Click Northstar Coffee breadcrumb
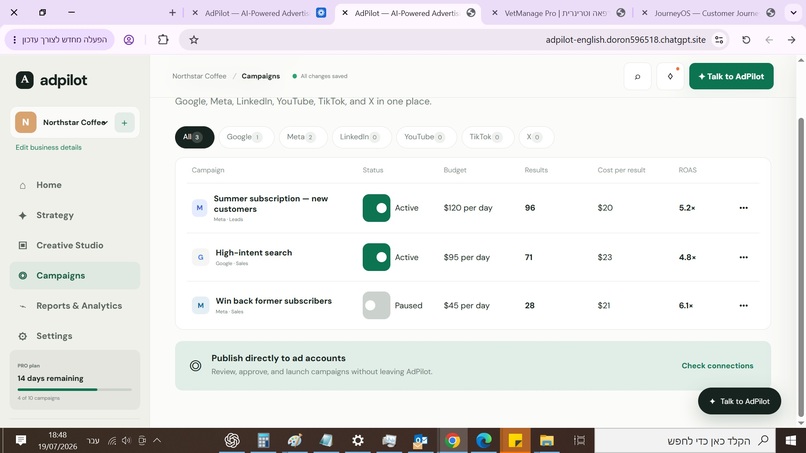The height and width of the screenshot is (453, 806). [x=199, y=76]
